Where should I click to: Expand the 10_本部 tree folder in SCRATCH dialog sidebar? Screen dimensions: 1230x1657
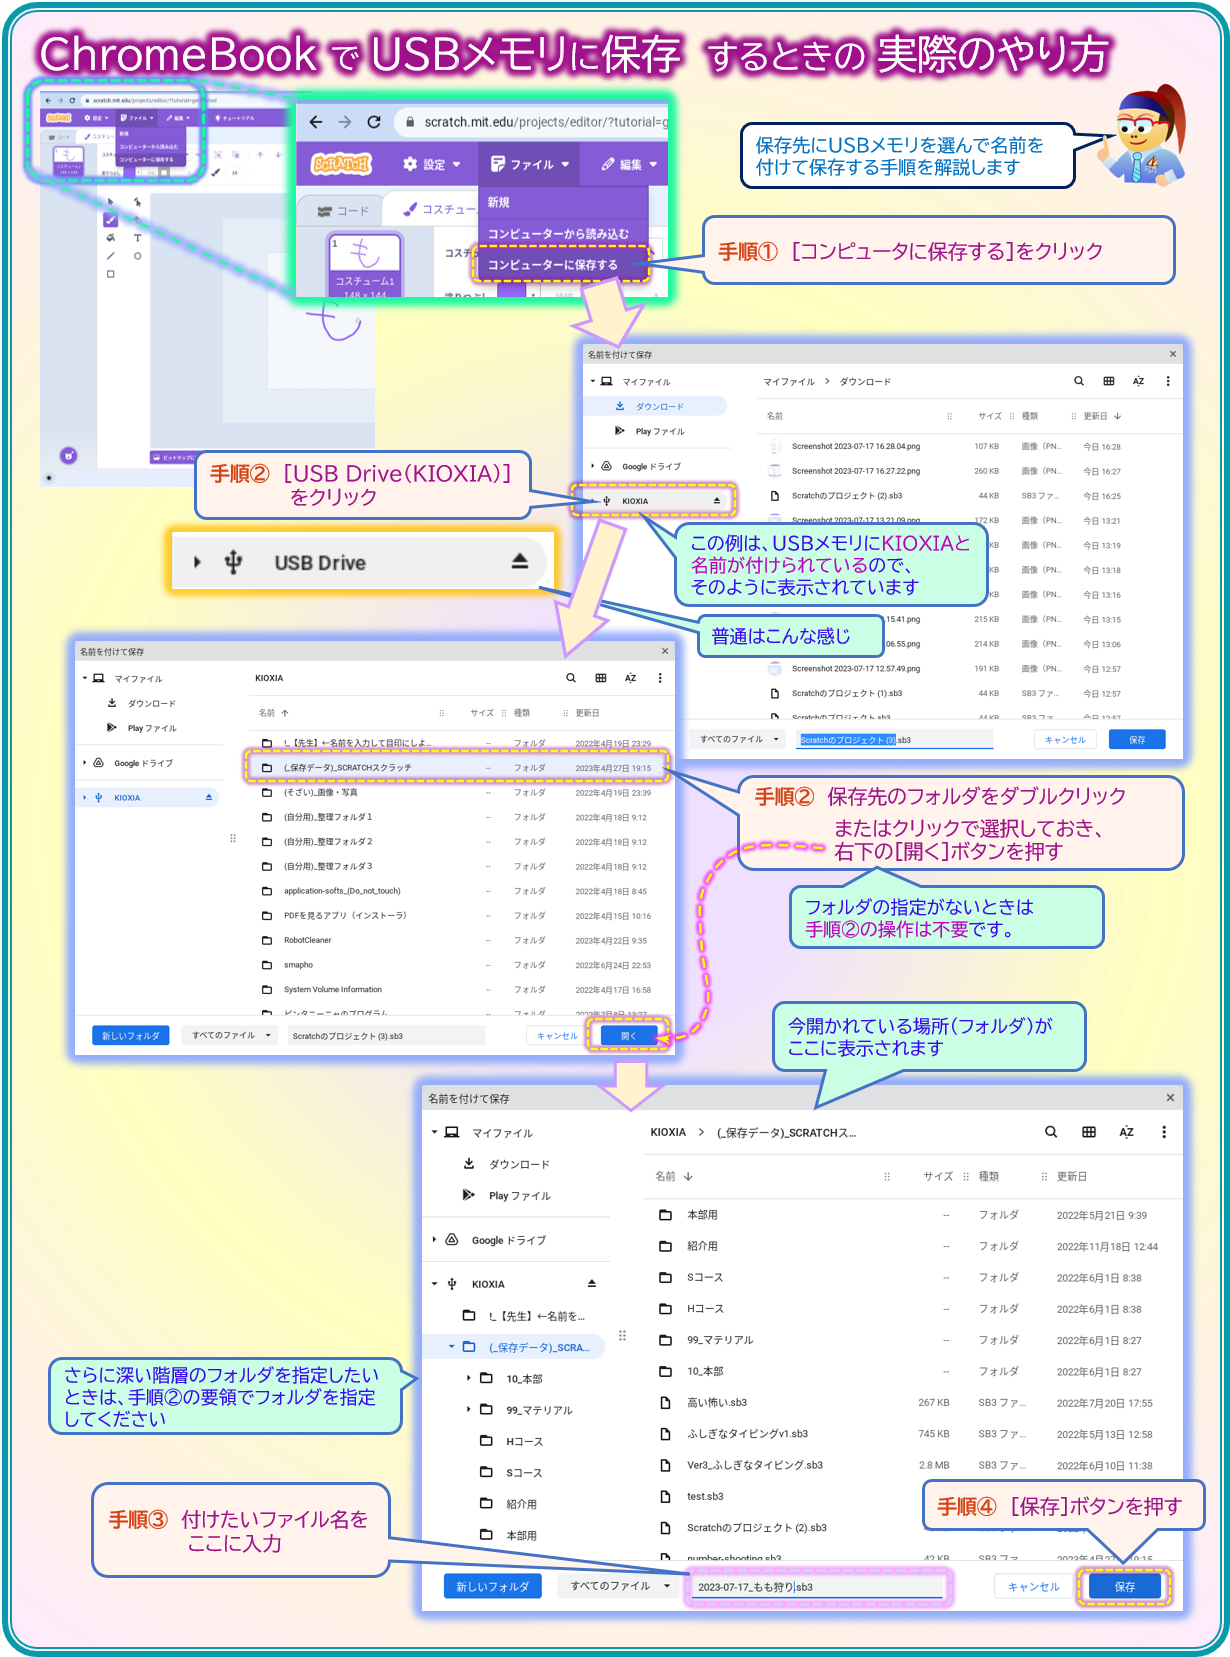468,1378
